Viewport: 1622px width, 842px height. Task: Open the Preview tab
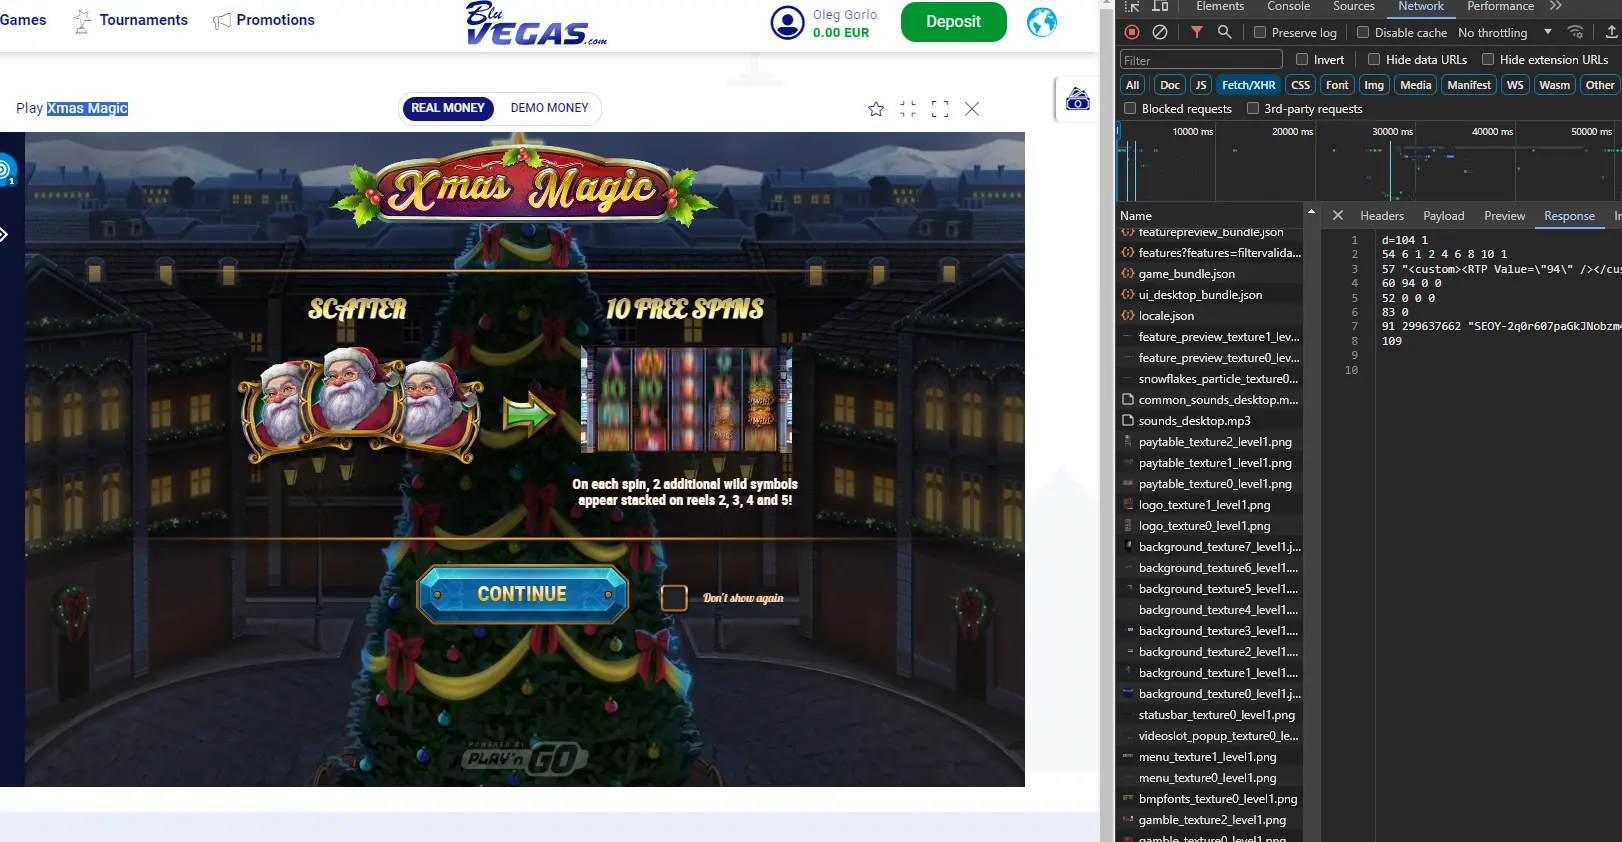click(x=1505, y=215)
